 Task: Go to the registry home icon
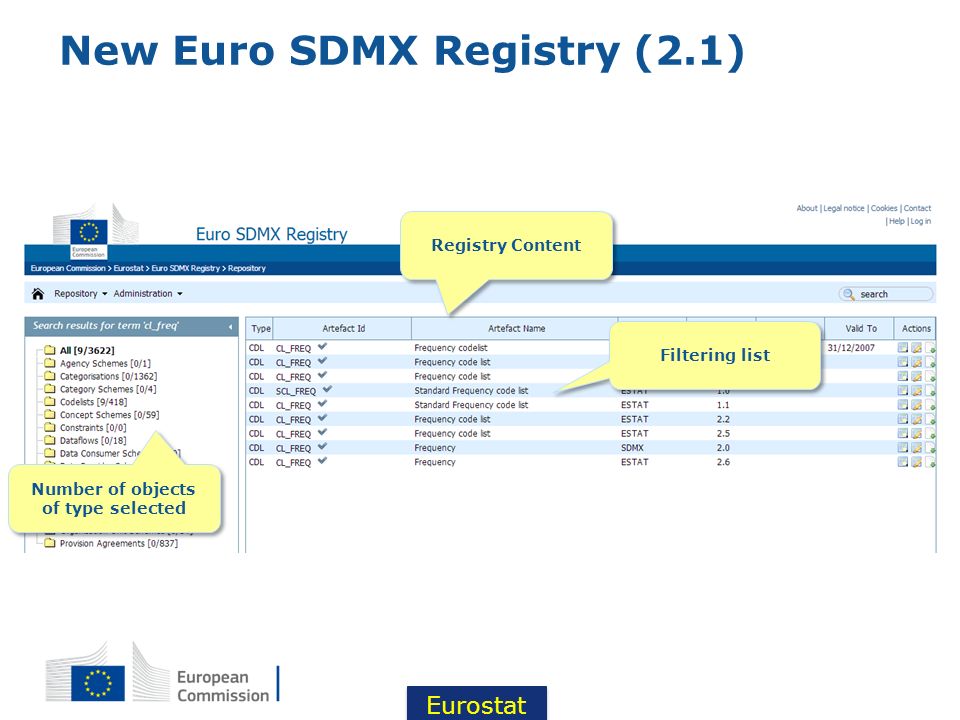pos(38,294)
